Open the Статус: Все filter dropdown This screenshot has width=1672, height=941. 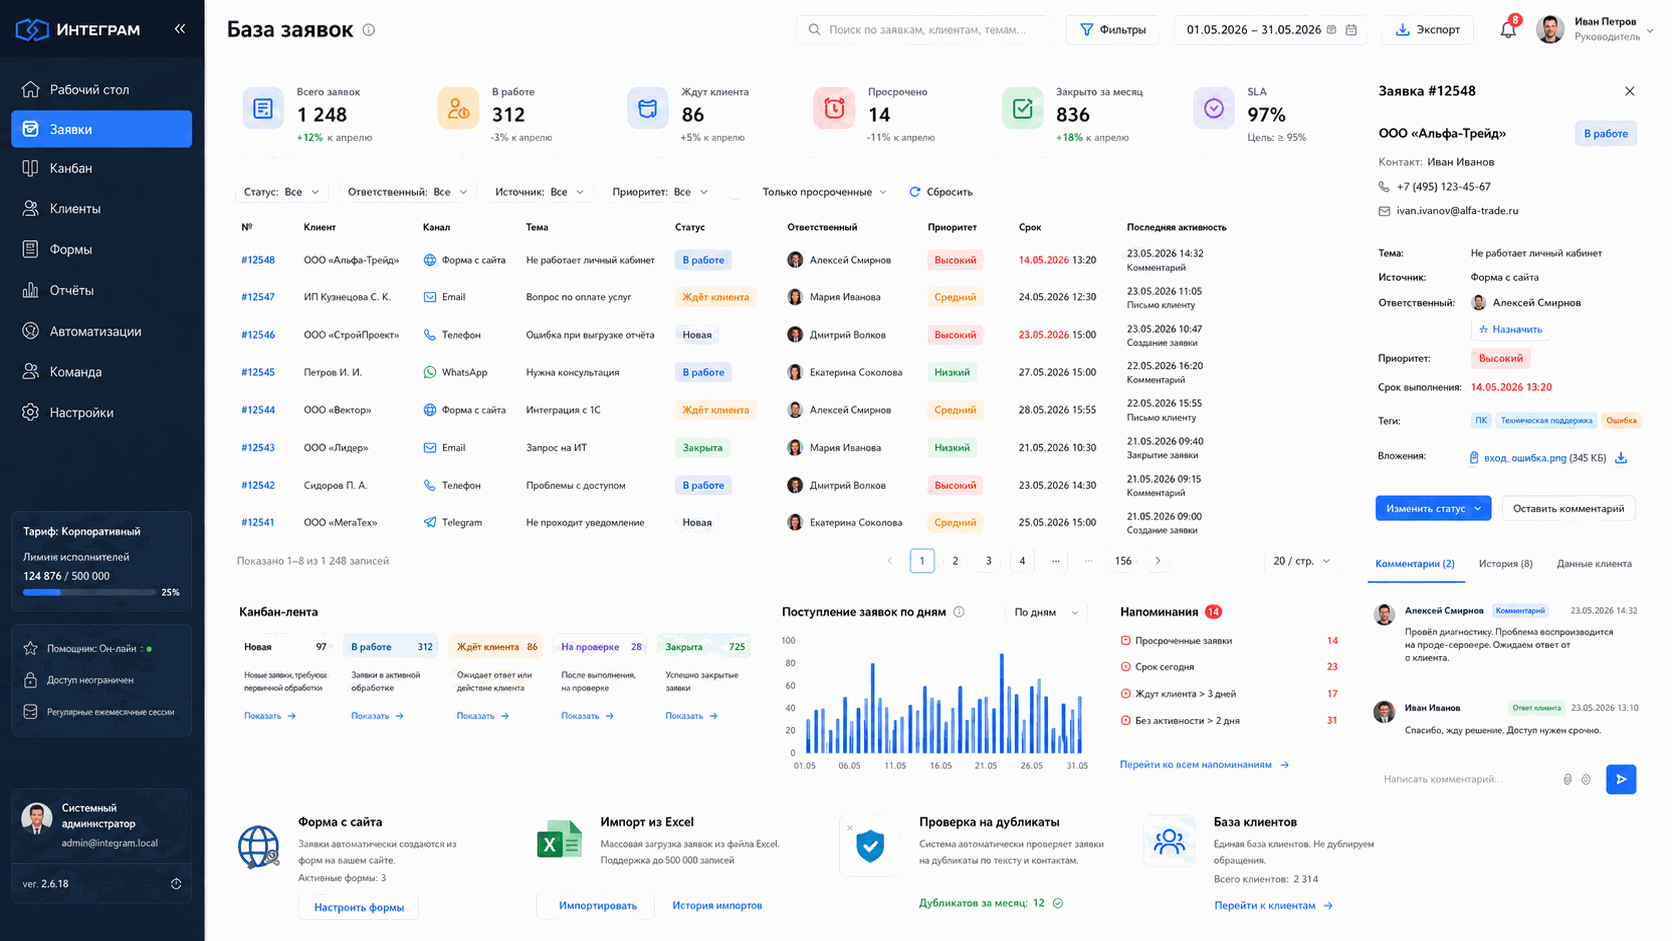[x=281, y=192]
